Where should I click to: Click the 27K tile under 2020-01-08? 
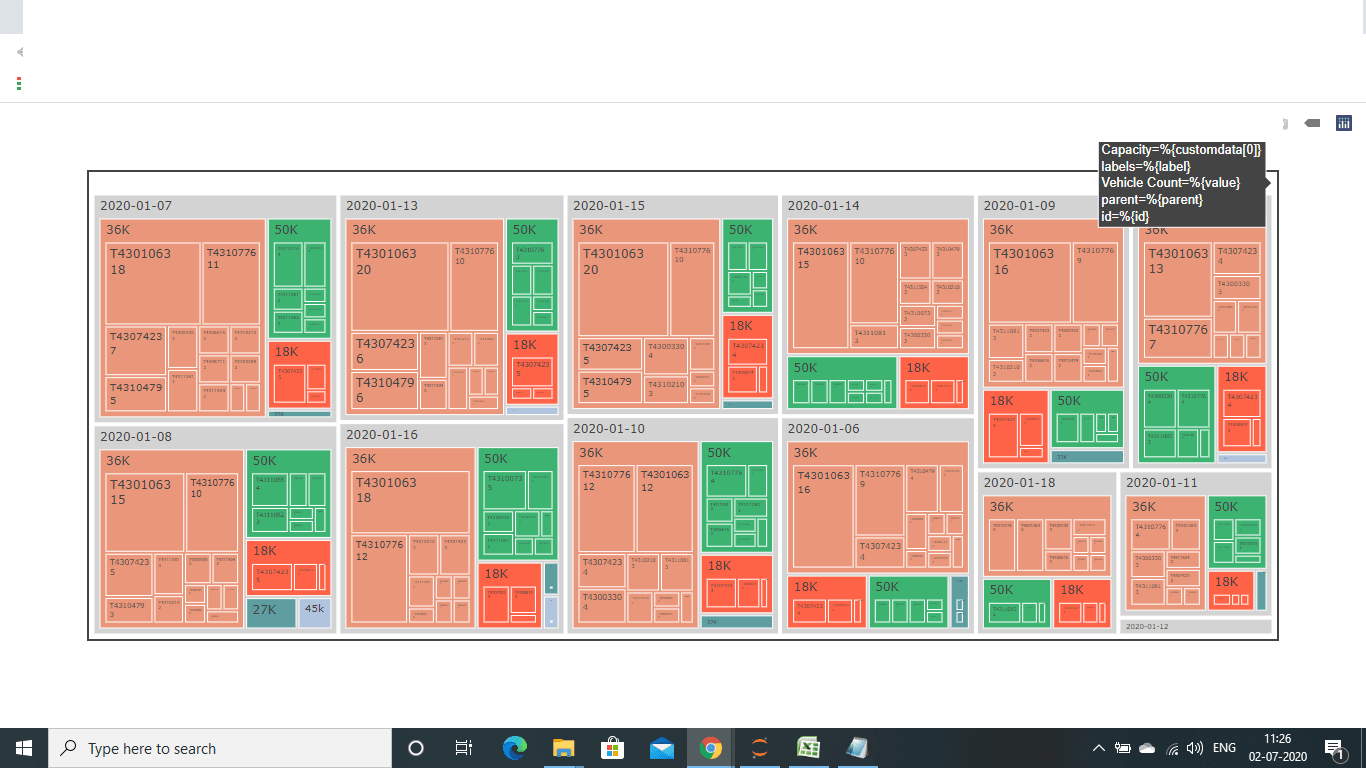271,613
